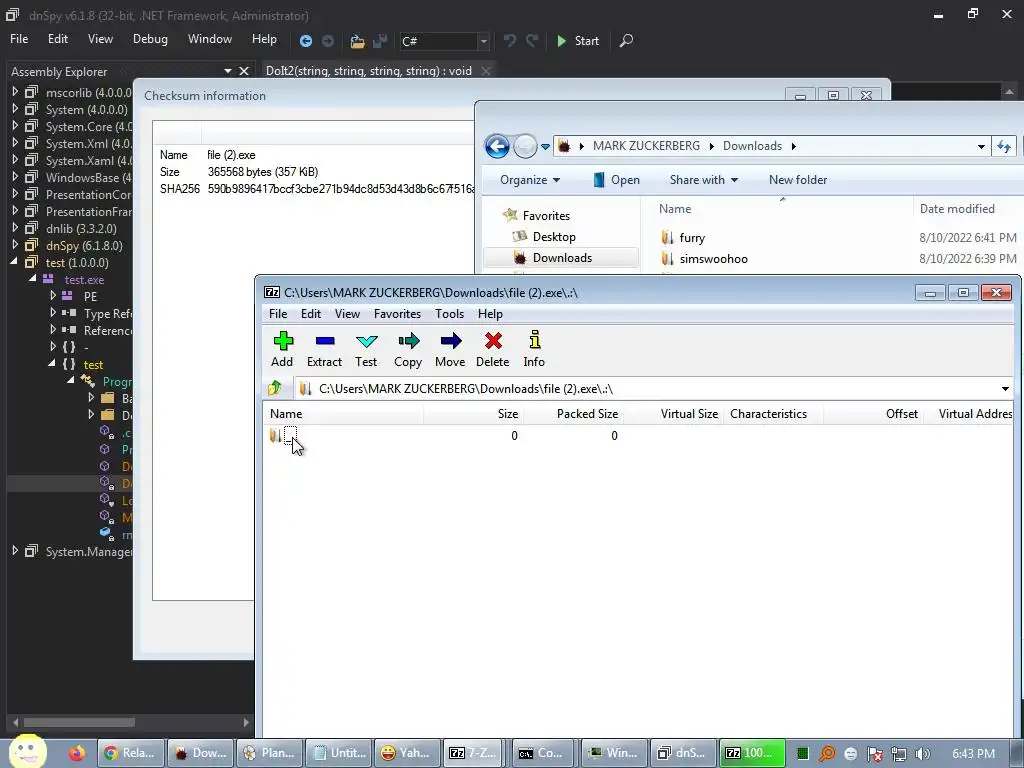Select Desktop in Explorer Favorites

click(554, 236)
